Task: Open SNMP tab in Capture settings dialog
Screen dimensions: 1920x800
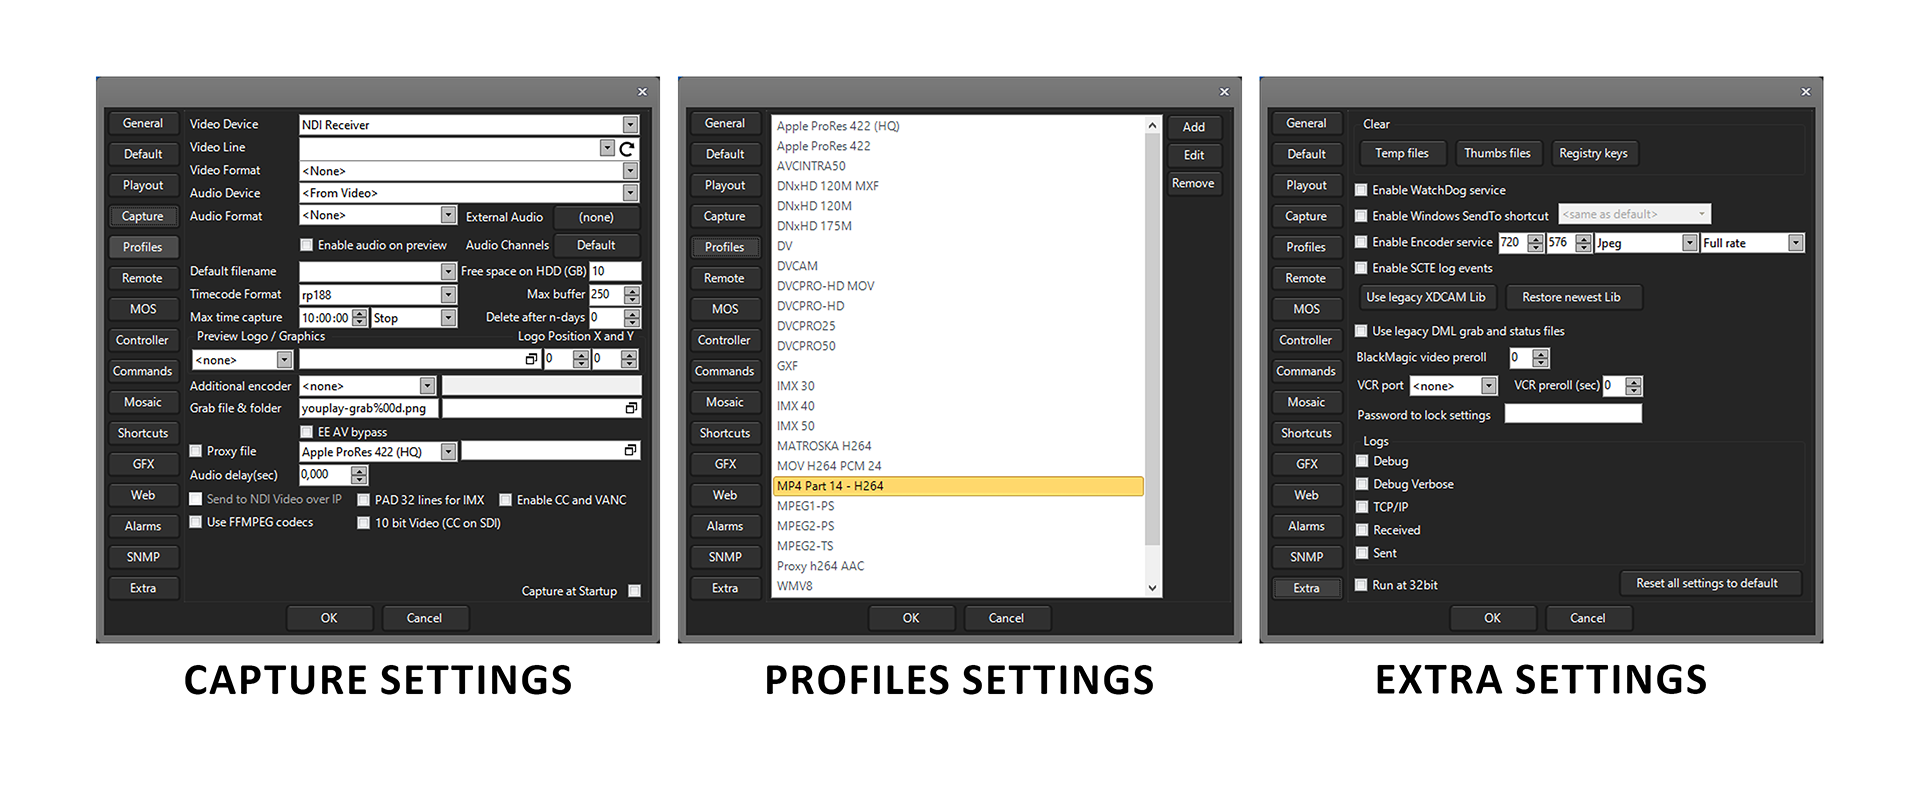Action: tap(143, 557)
